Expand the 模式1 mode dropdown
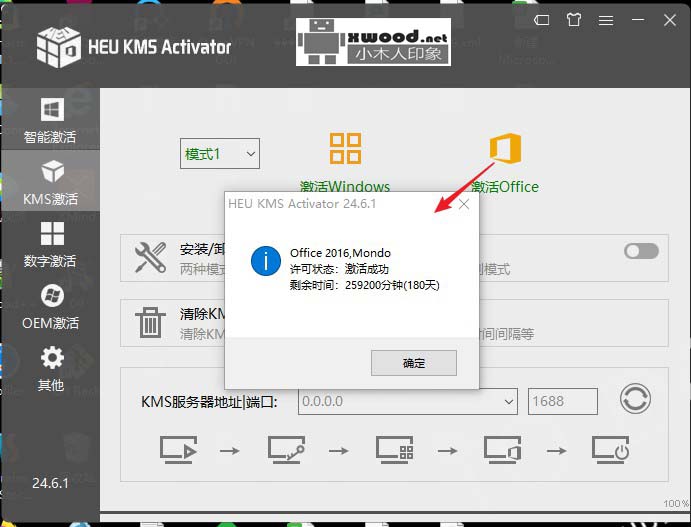Screen dimensions: 691x527 tap(219, 154)
